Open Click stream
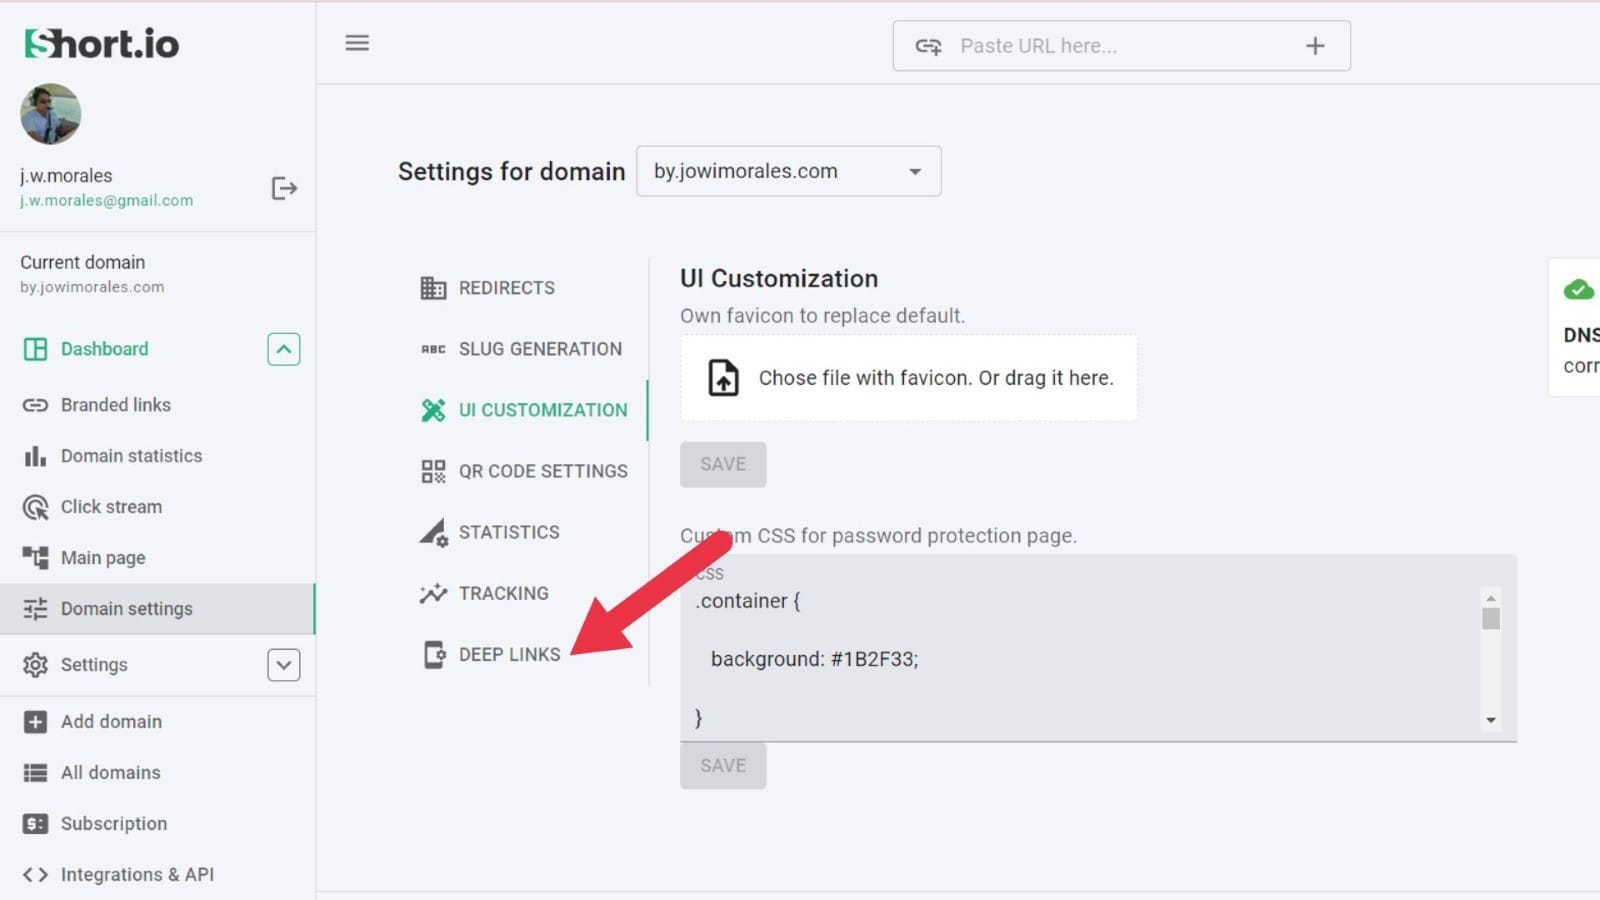Image resolution: width=1600 pixels, height=900 pixels. 111,507
